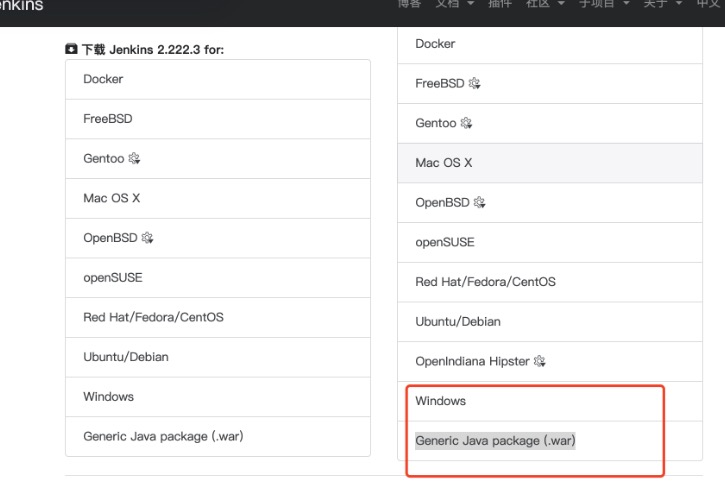Choose Docker in the Jenkins 2.222.3 download list
The image size is (725, 487).
pos(218,79)
